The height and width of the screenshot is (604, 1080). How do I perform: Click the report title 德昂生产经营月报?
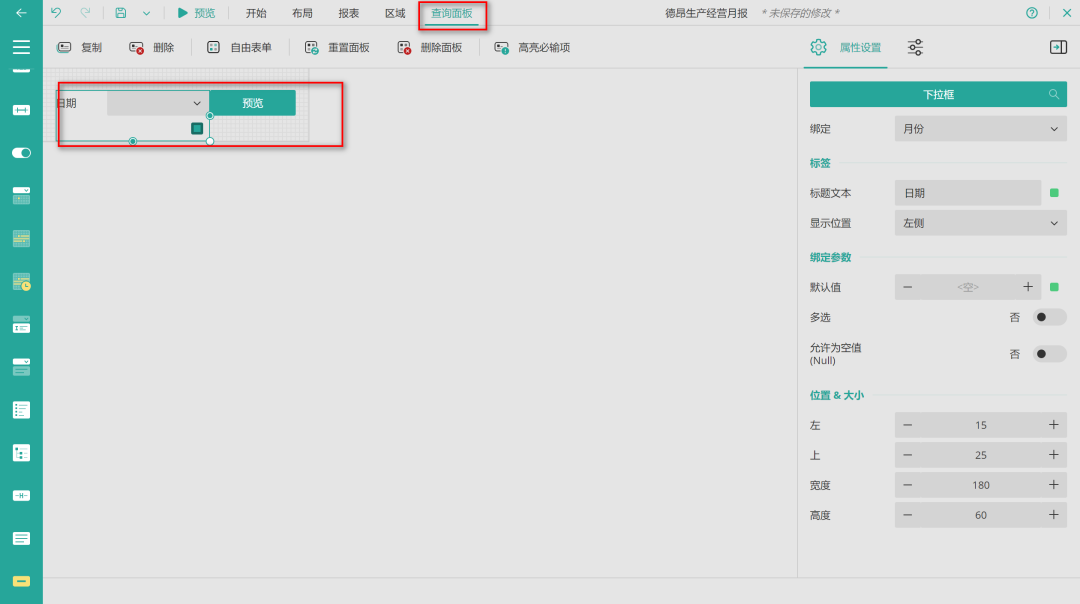[706, 13]
